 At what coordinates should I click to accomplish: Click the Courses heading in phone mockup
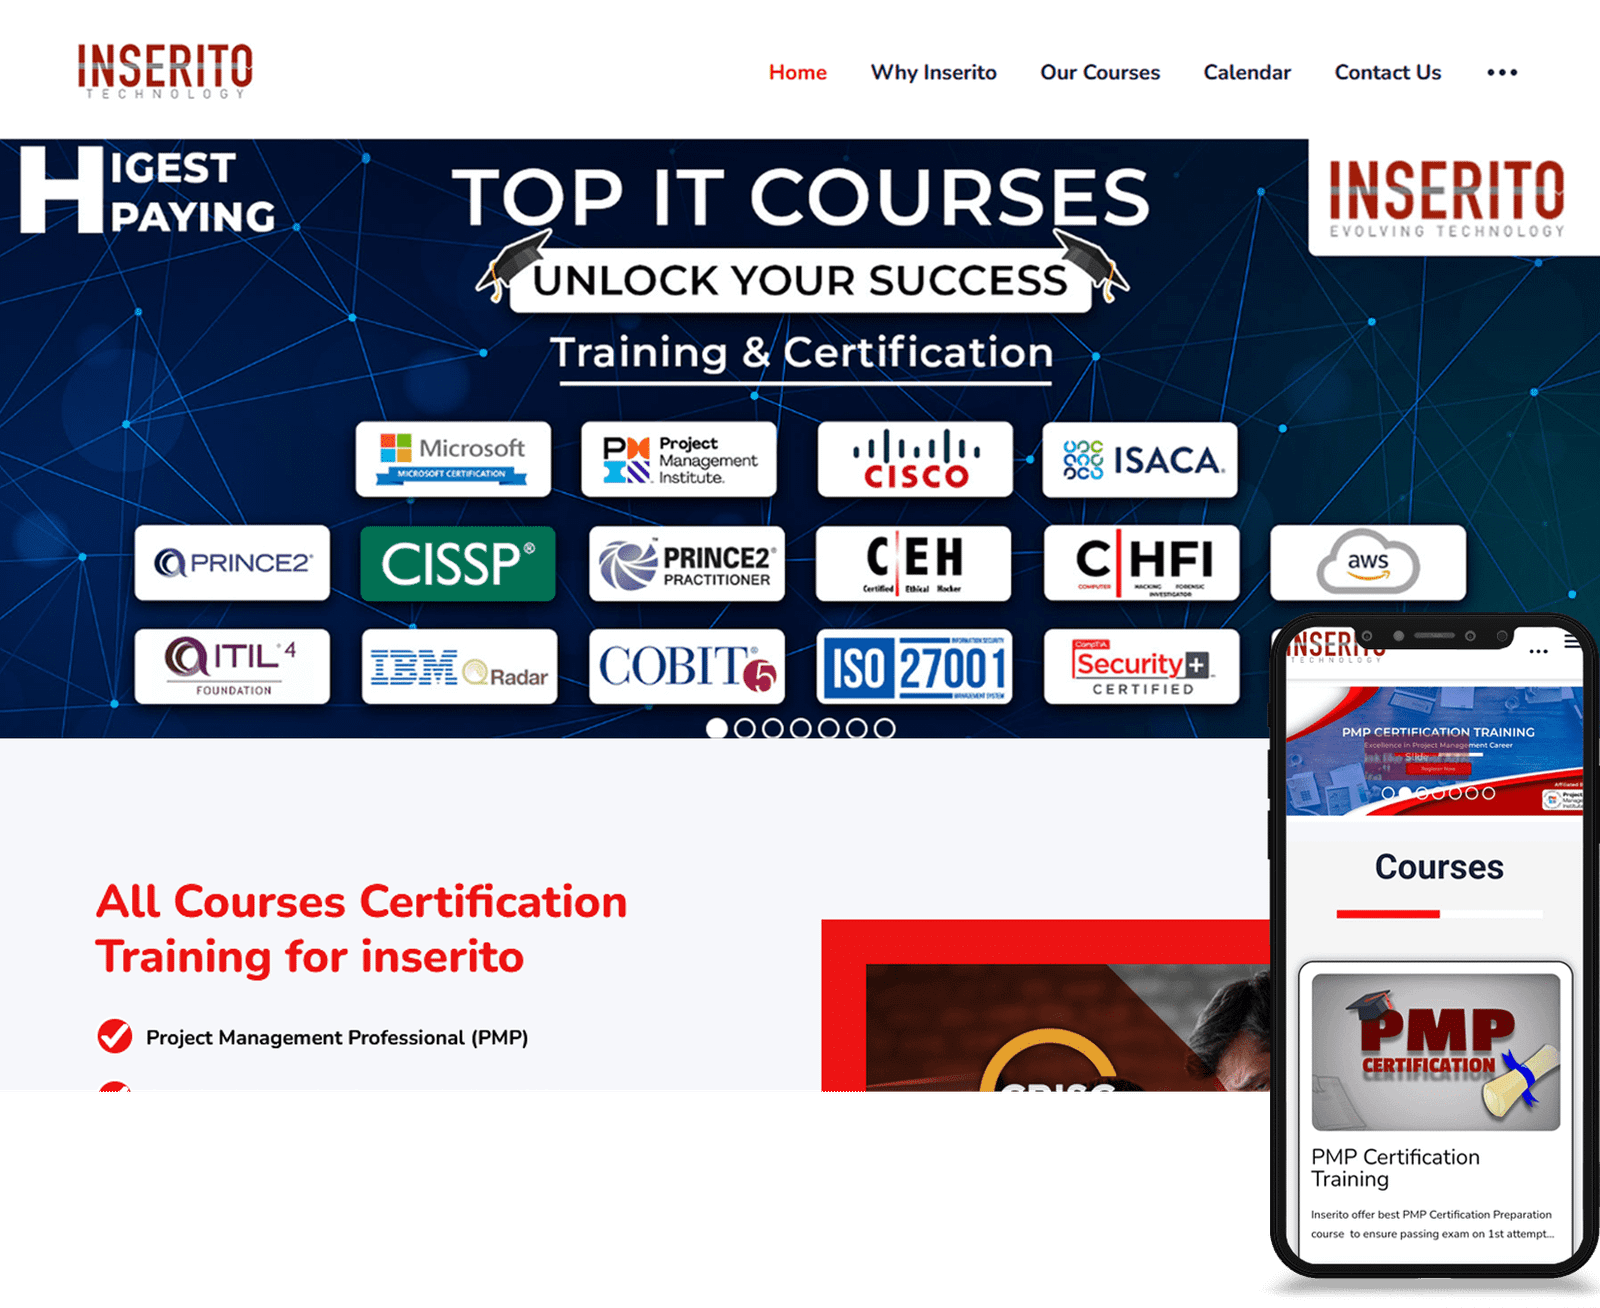pos(1439,867)
